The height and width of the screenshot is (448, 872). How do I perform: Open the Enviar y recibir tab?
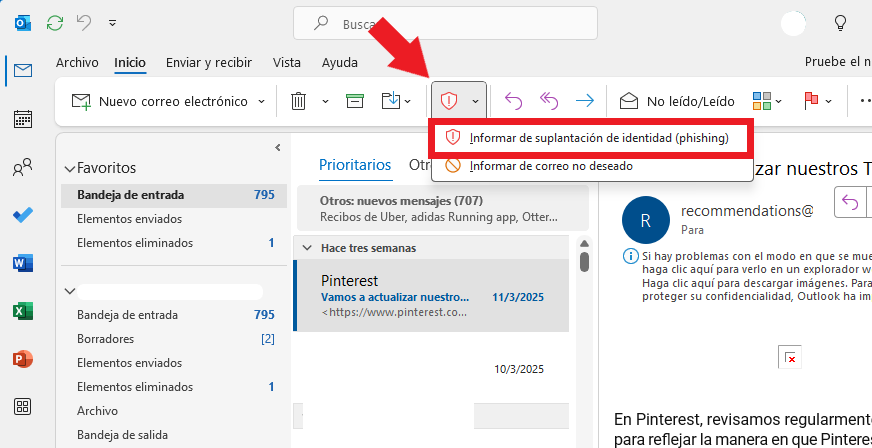(209, 63)
